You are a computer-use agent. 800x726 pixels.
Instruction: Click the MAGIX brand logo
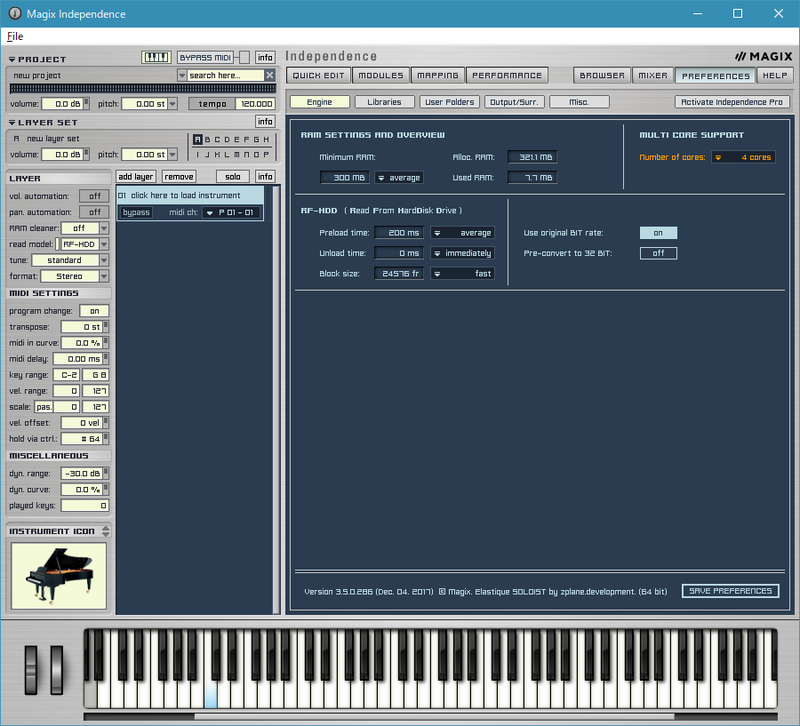tap(763, 56)
